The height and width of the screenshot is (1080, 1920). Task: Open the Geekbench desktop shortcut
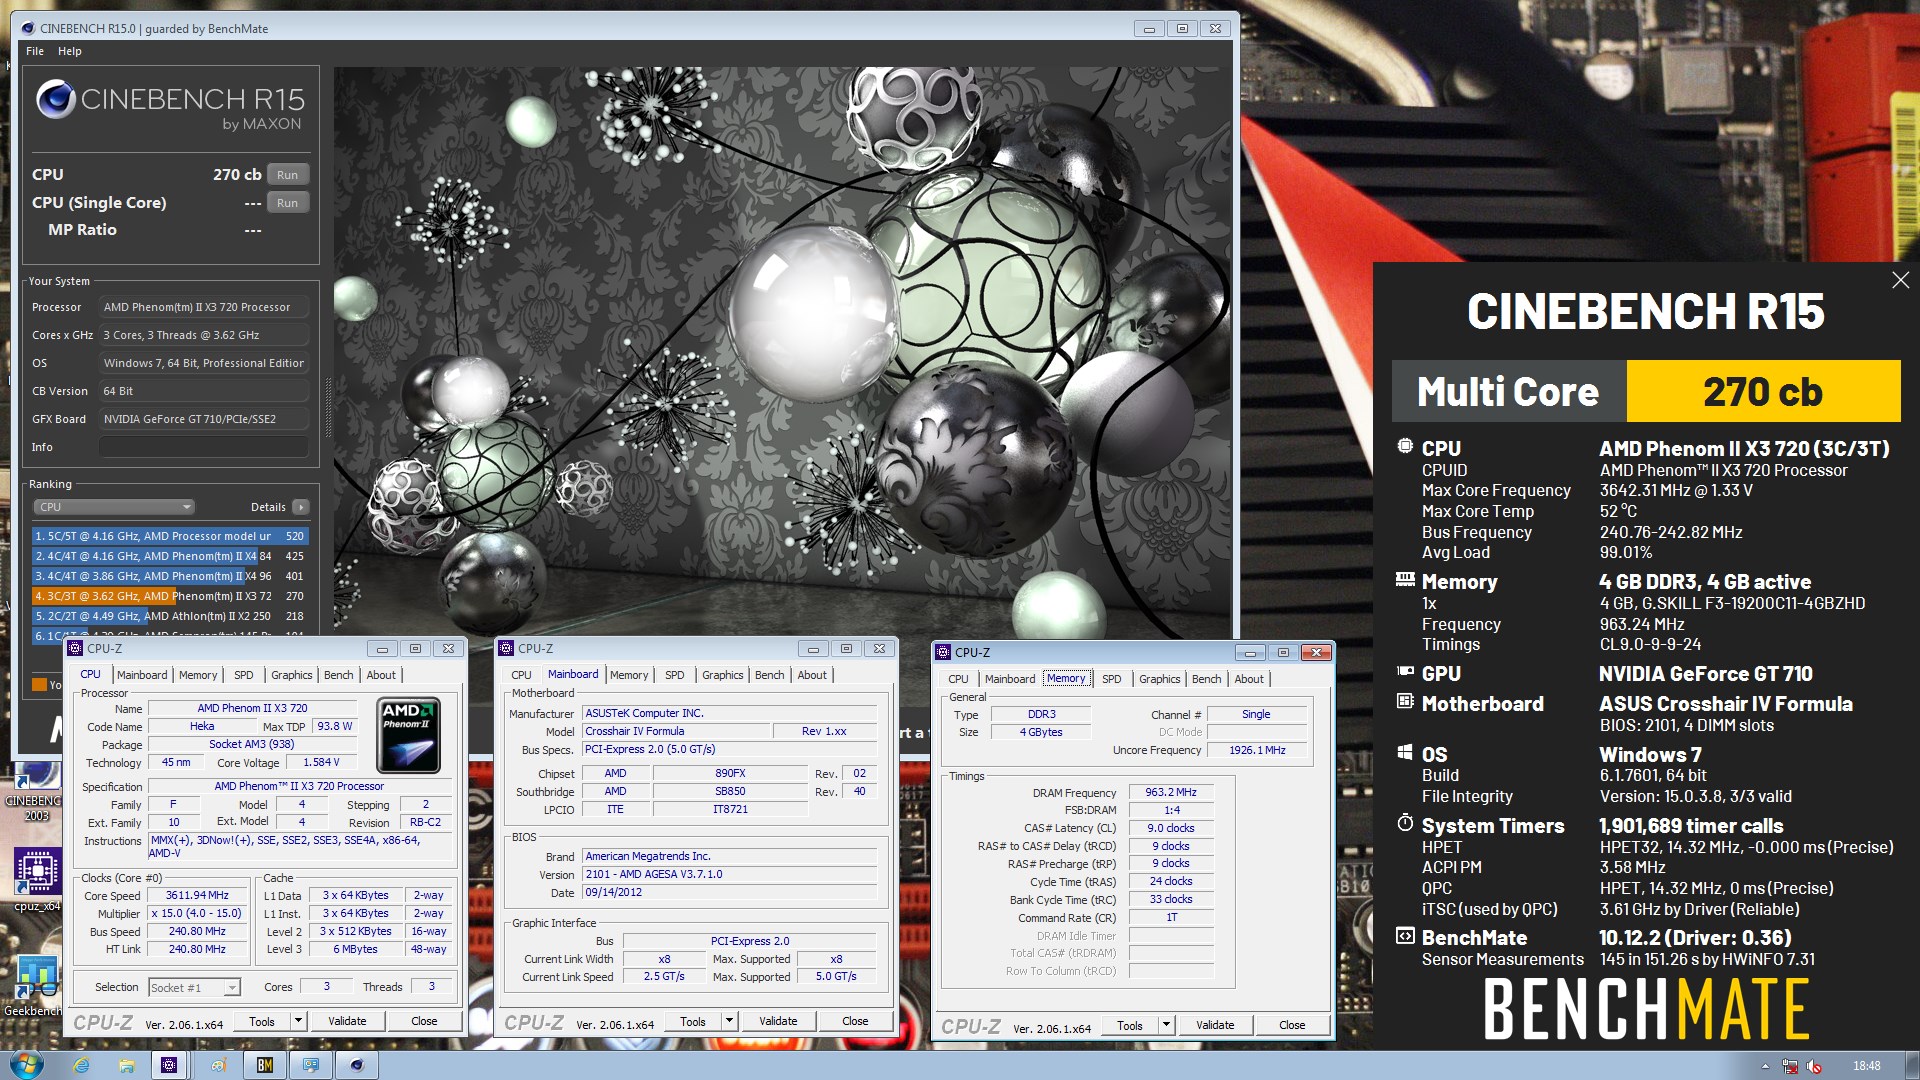click(x=33, y=985)
